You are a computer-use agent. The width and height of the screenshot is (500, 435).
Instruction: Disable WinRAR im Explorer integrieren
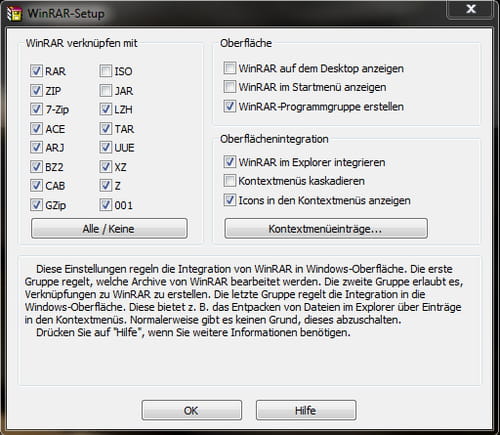(230, 162)
